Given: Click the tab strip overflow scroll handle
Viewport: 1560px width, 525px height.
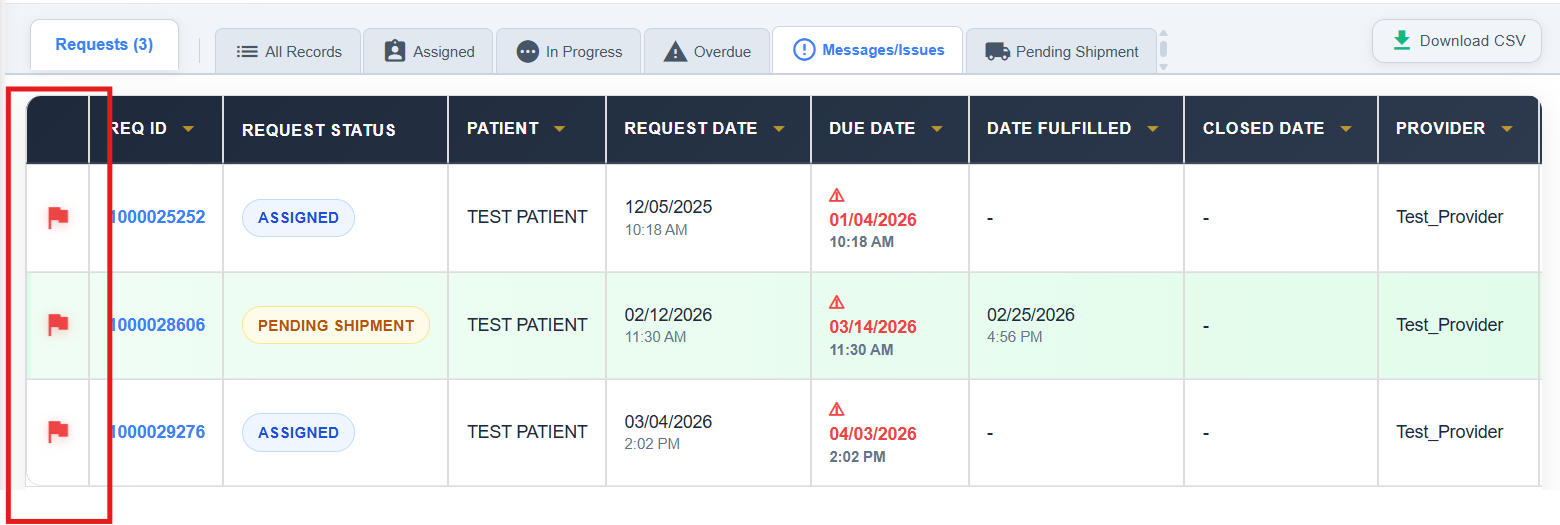Looking at the screenshot, I should point(1163,50).
